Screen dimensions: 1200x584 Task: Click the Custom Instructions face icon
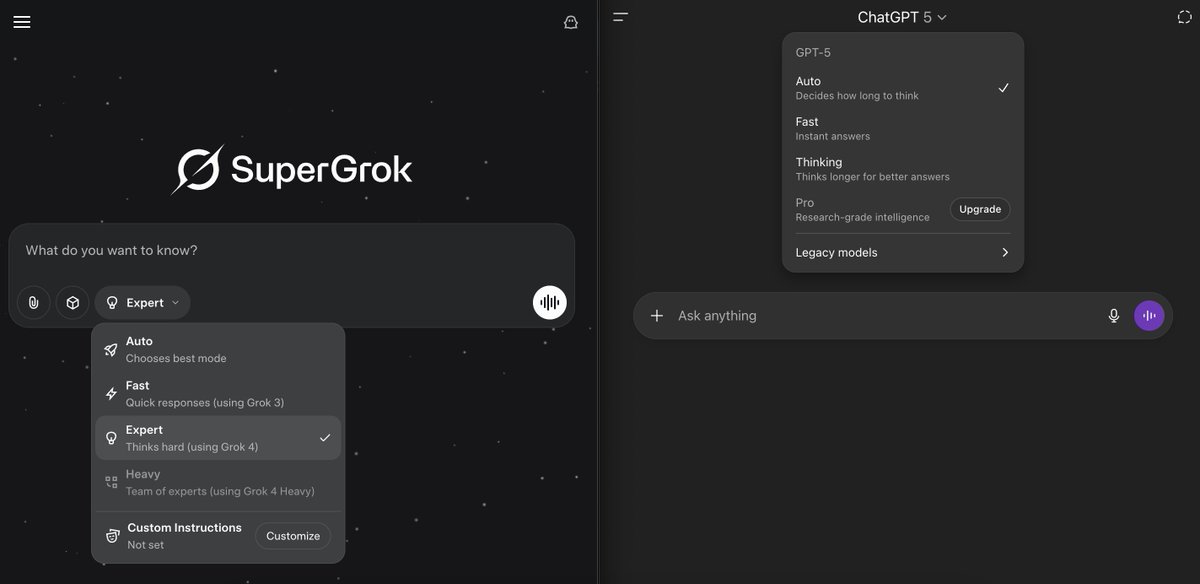click(112, 536)
